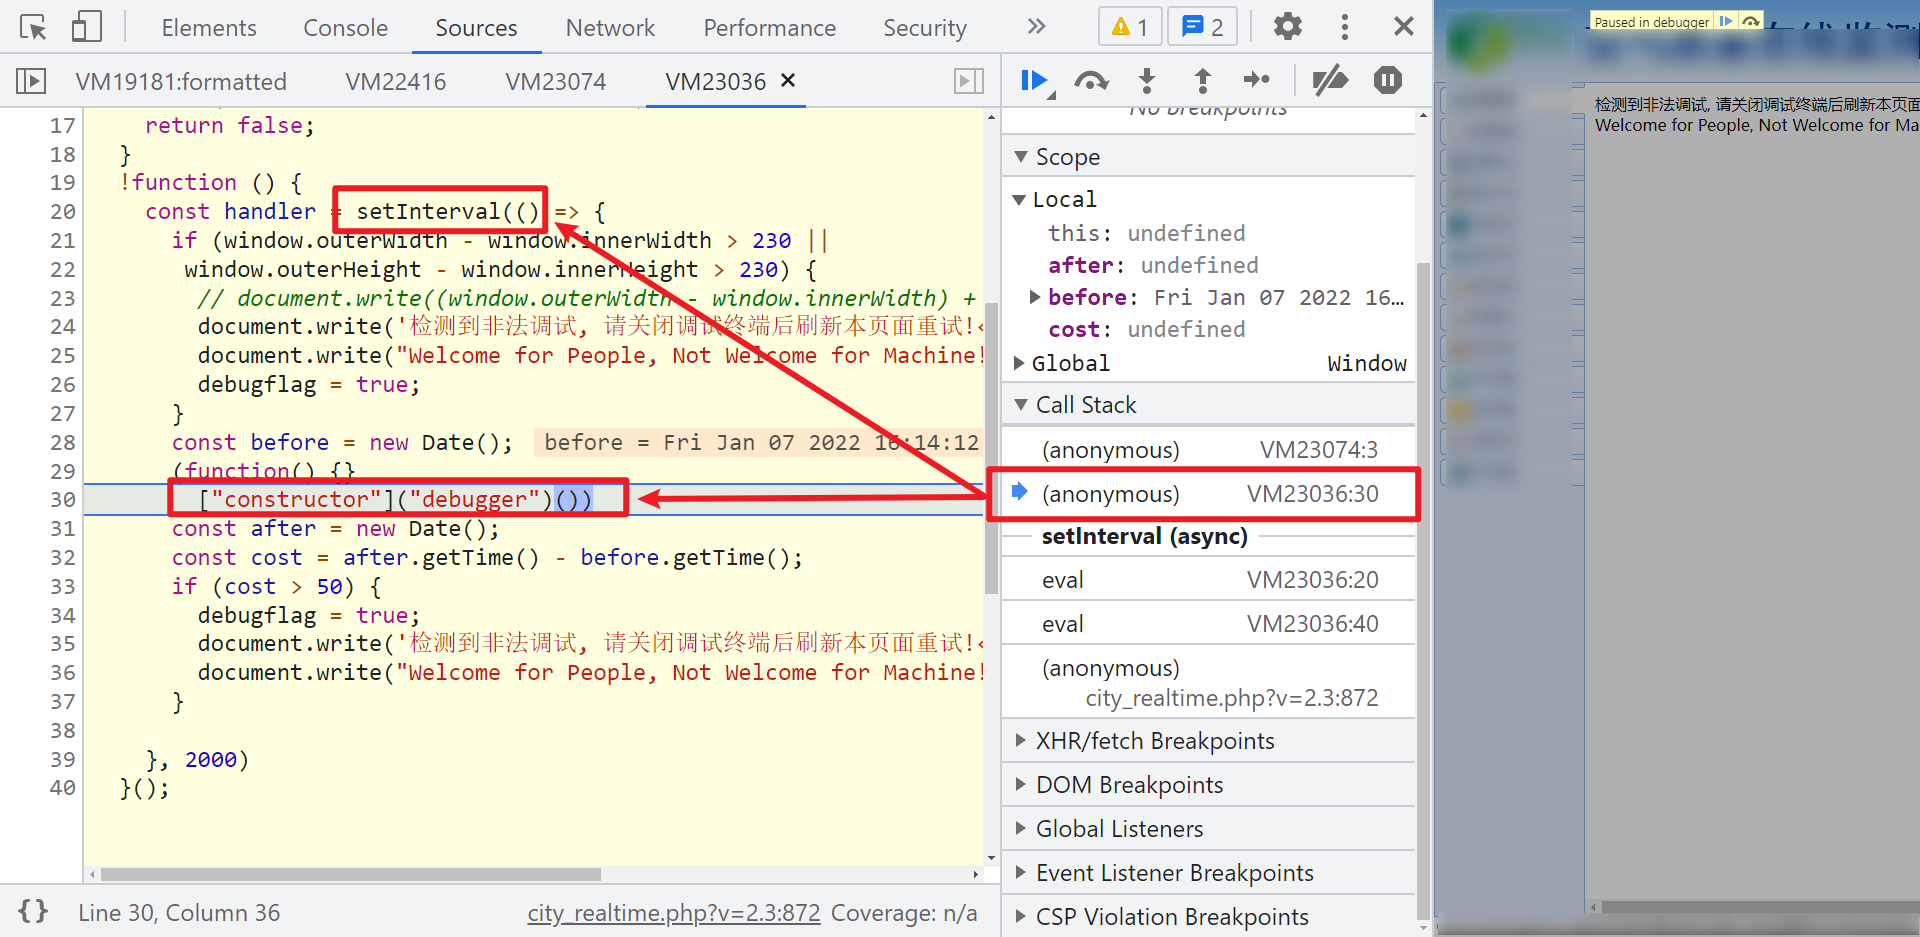Collapse the Scope section
Screen dimensions: 1920x937
pos(1021,157)
